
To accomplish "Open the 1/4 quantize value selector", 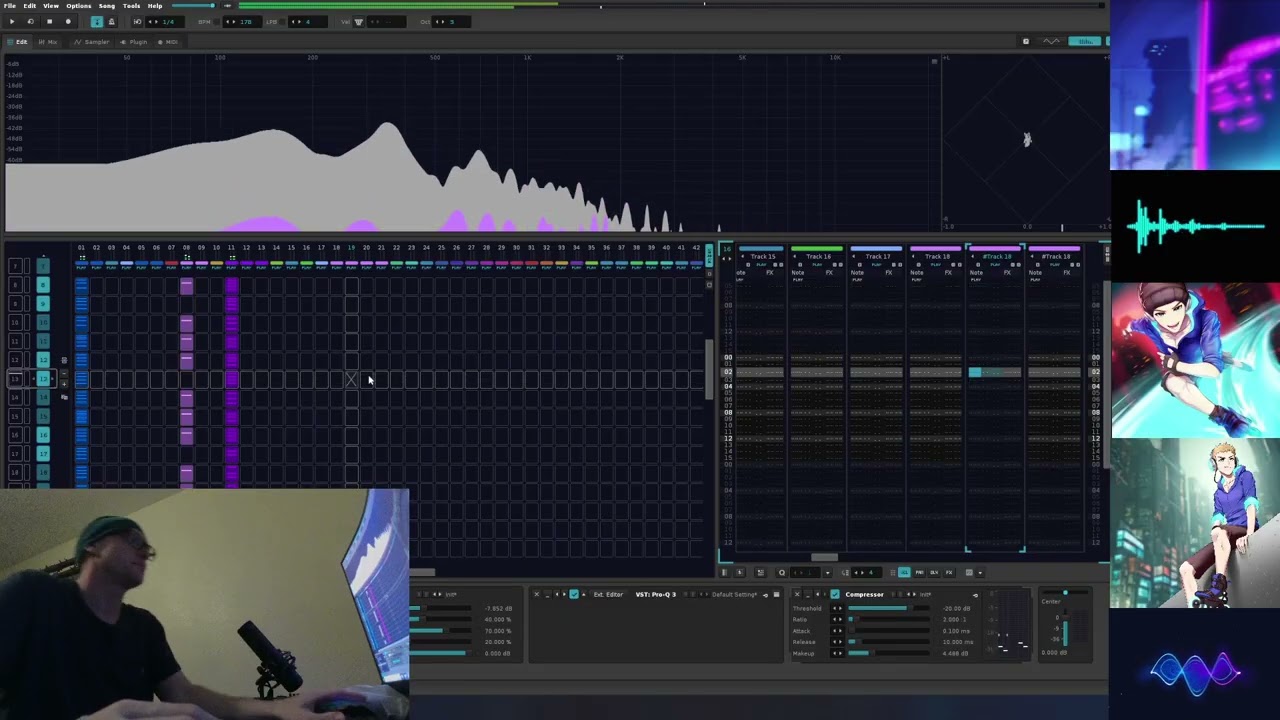I will click(x=166, y=22).
